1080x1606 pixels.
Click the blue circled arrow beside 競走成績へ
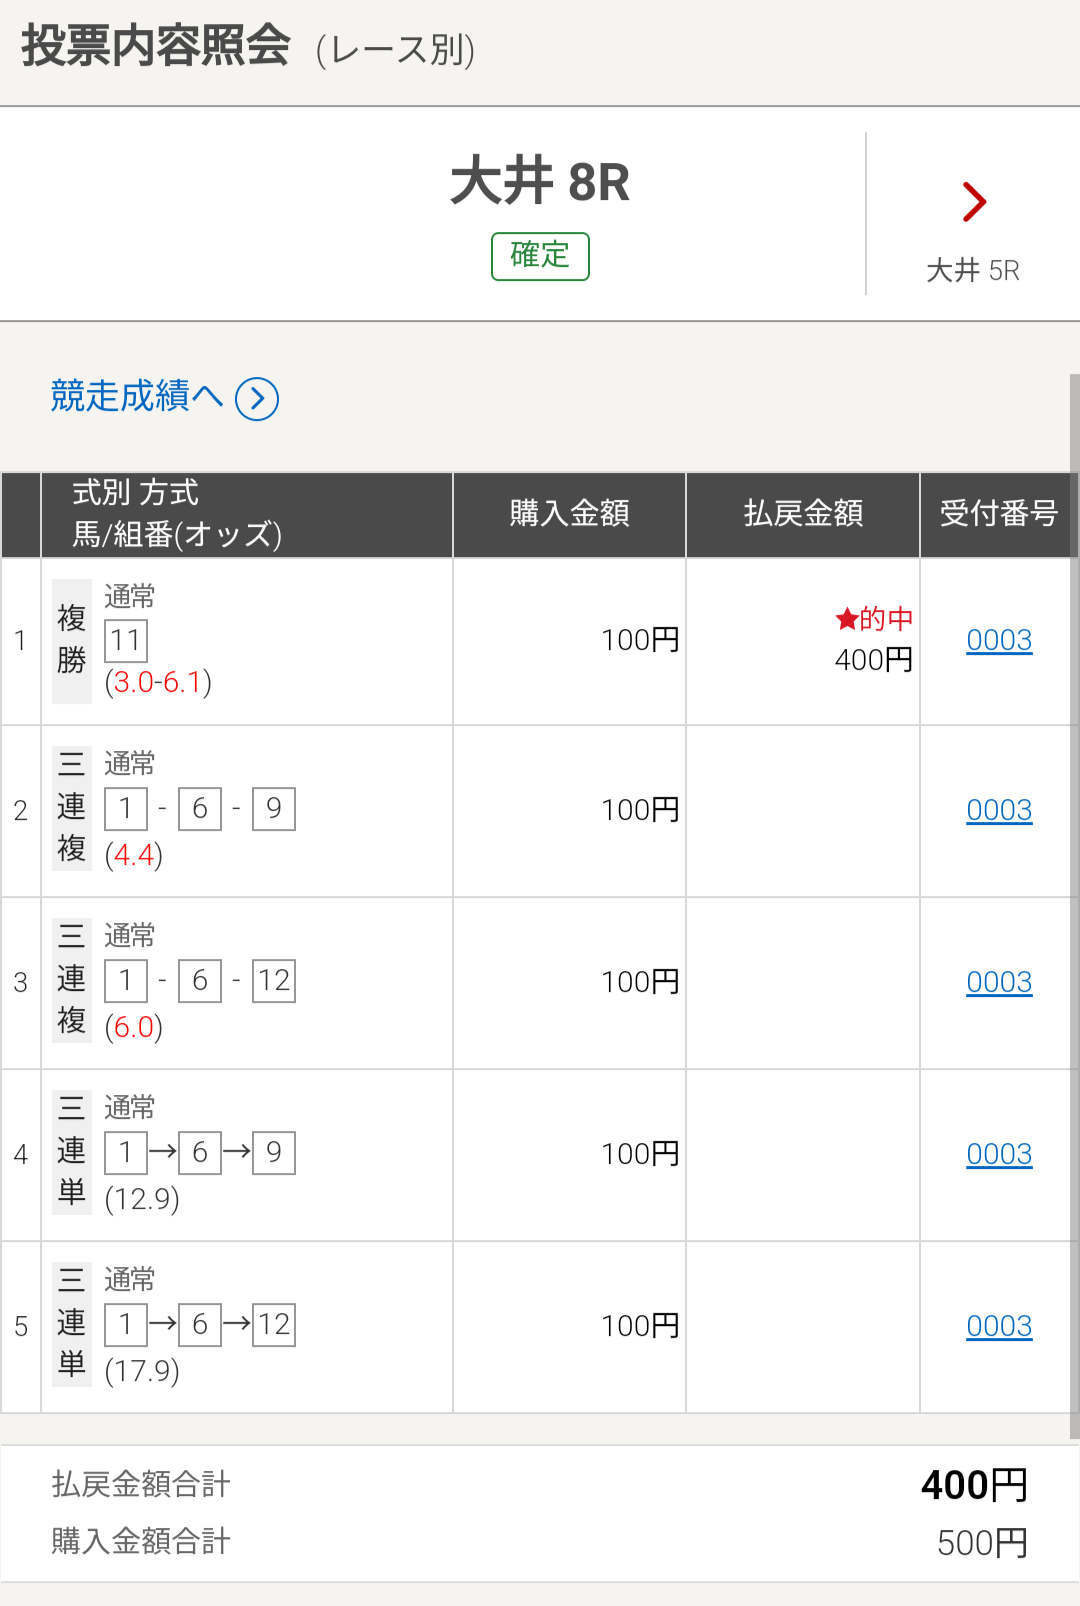(x=257, y=399)
